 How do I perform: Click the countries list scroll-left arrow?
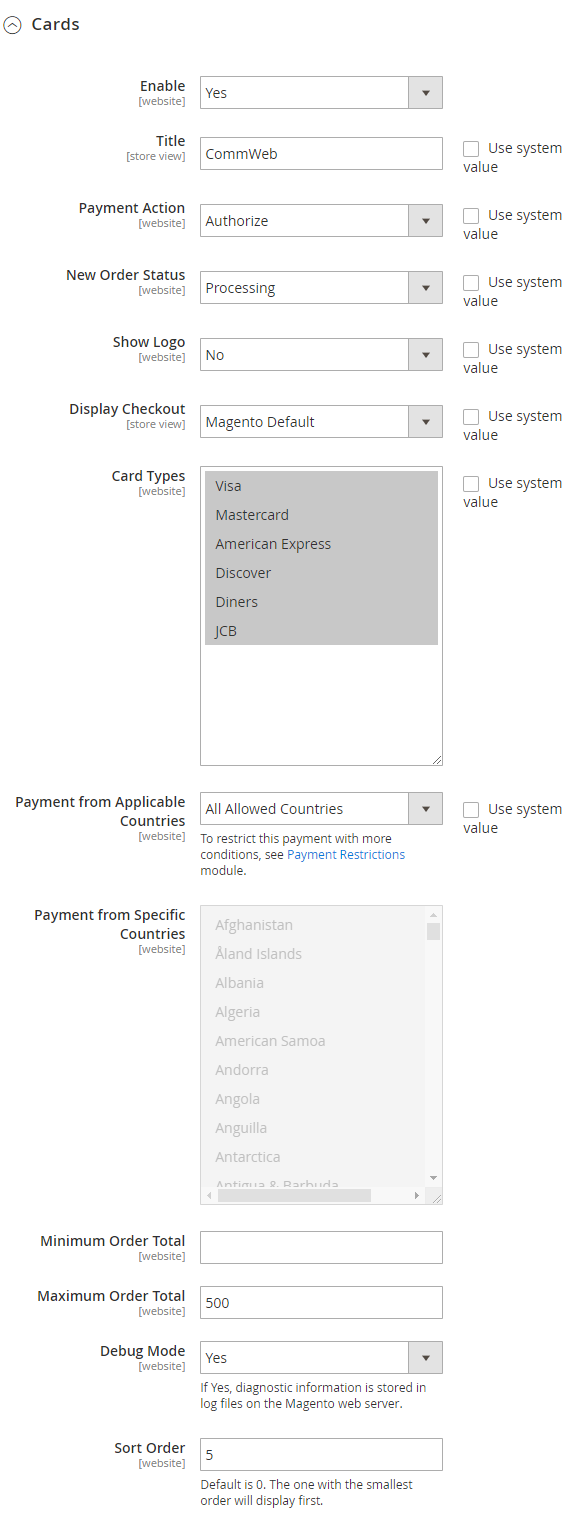[x=210, y=1195]
